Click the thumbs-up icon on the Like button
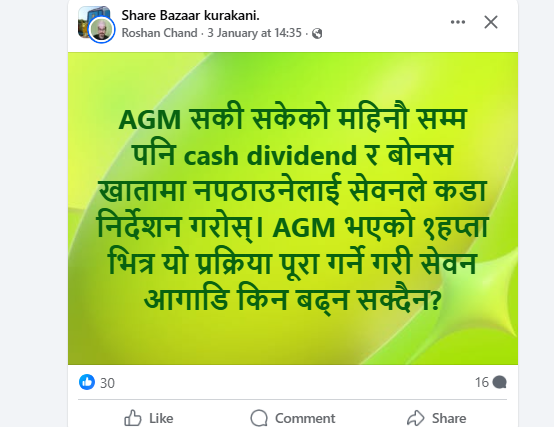The image size is (554, 427). pos(132,418)
